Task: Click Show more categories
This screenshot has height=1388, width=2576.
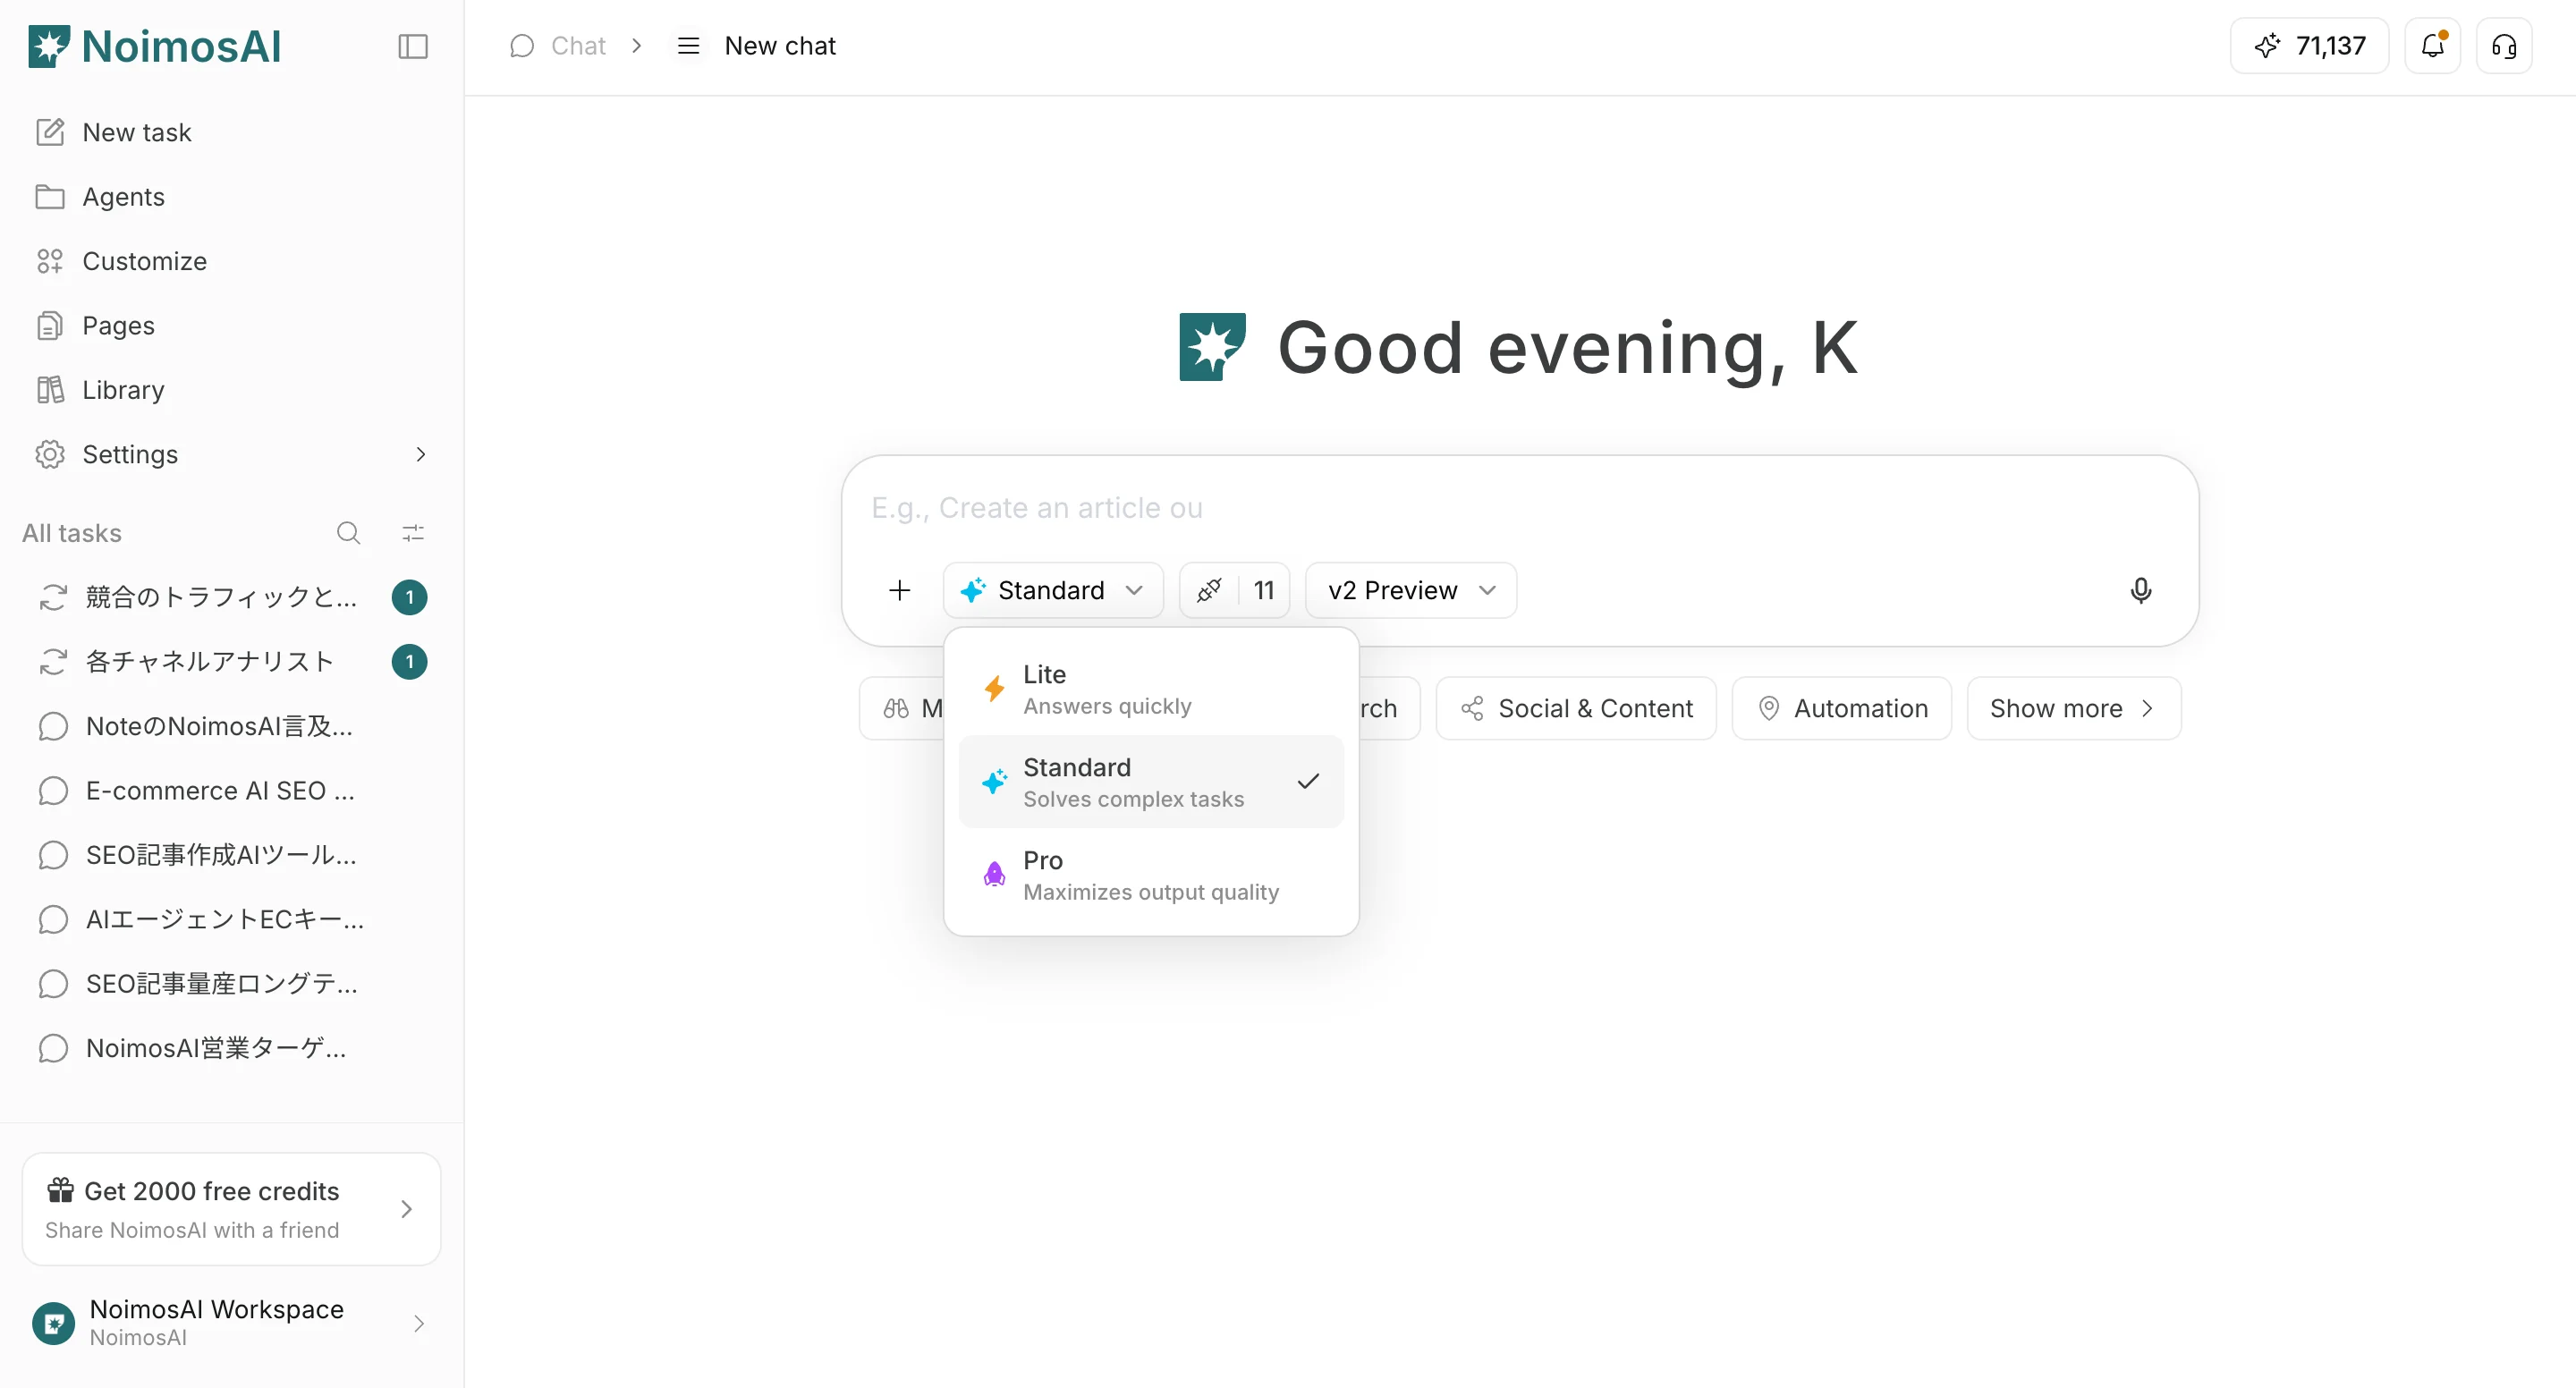Action: 2074,708
